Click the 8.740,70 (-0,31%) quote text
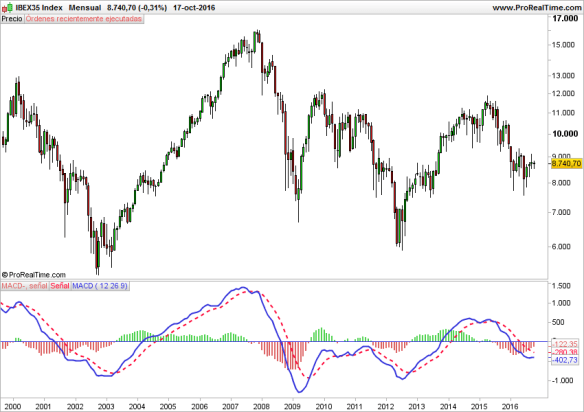The image size is (584, 412). pyautogui.click(x=137, y=7)
